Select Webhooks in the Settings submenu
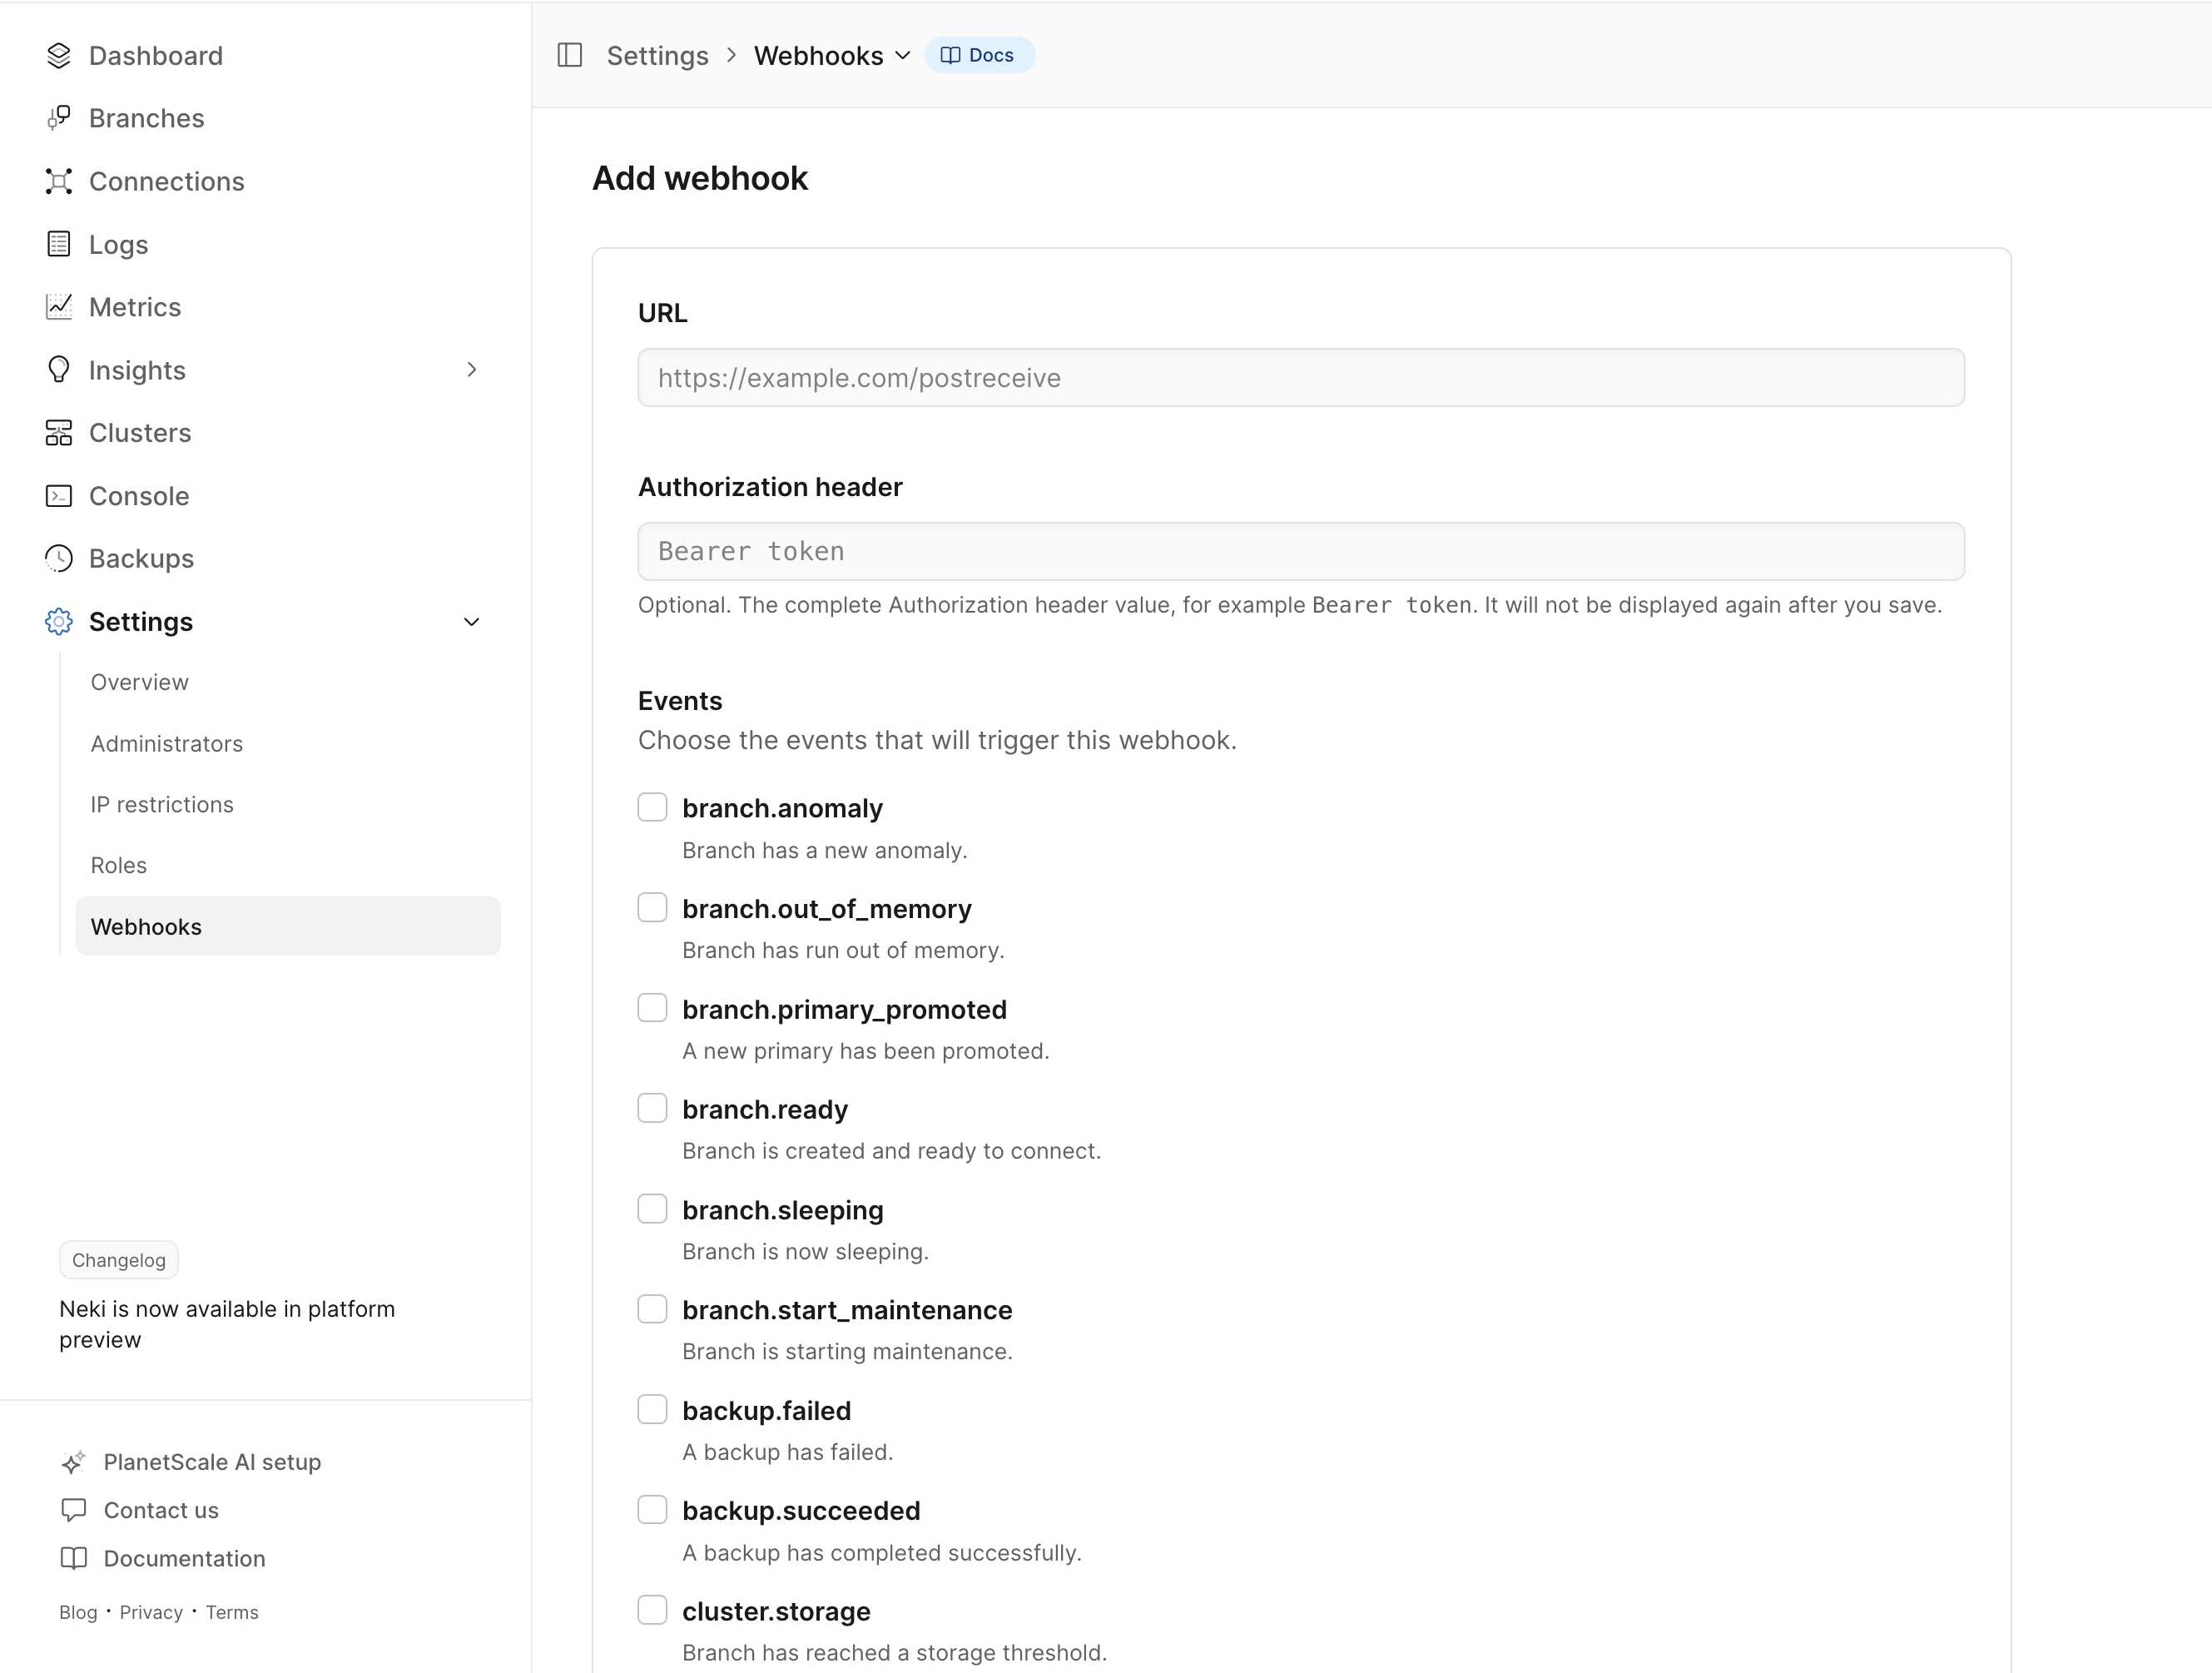Screen dimensions: 2212x1673 (288, 926)
